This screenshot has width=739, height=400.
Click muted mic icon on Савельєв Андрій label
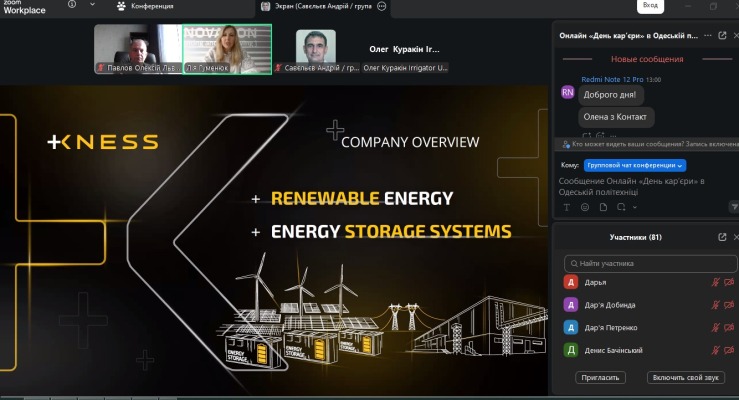click(278, 68)
